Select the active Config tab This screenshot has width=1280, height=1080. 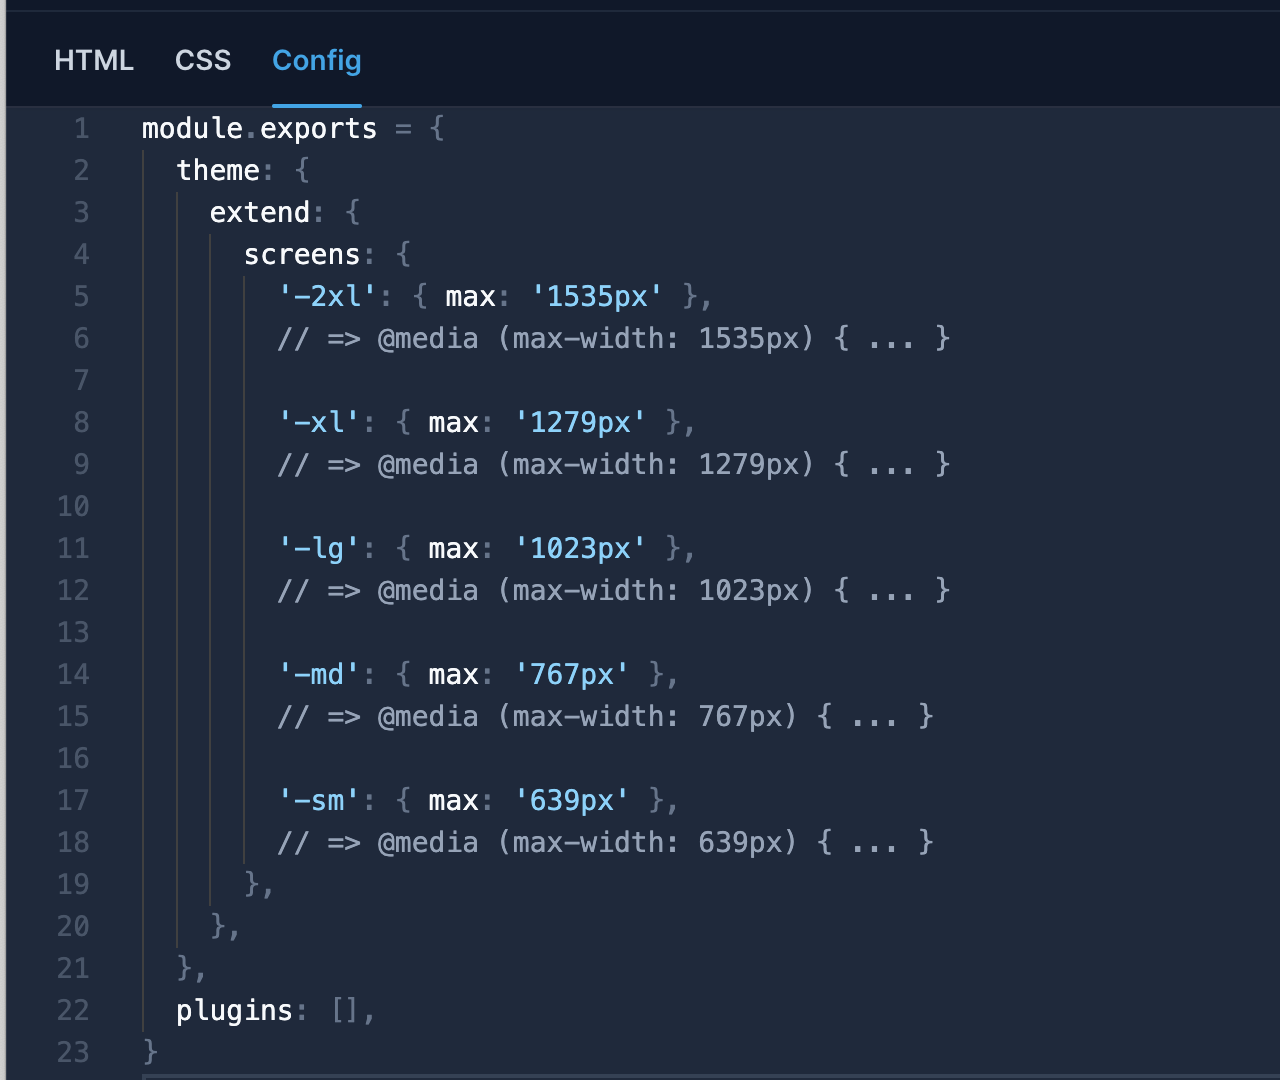[x=317, y=61]
